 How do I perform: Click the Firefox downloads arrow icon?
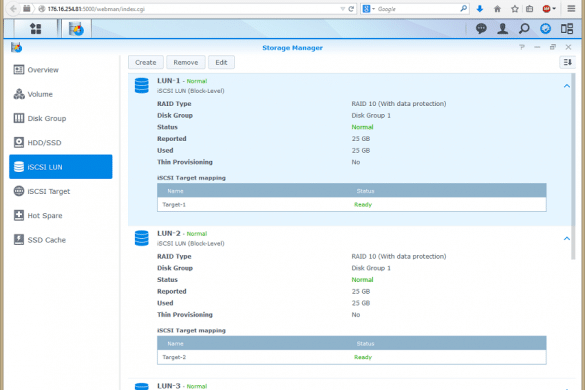click(480, 9)
